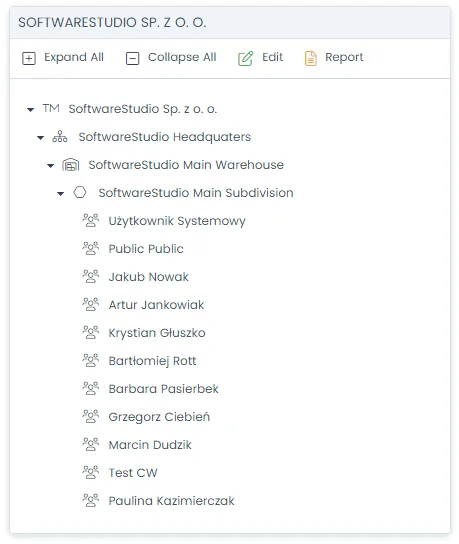Click the Expand All plus icon
Screen dimensions: 459x544
coord(29,58)
